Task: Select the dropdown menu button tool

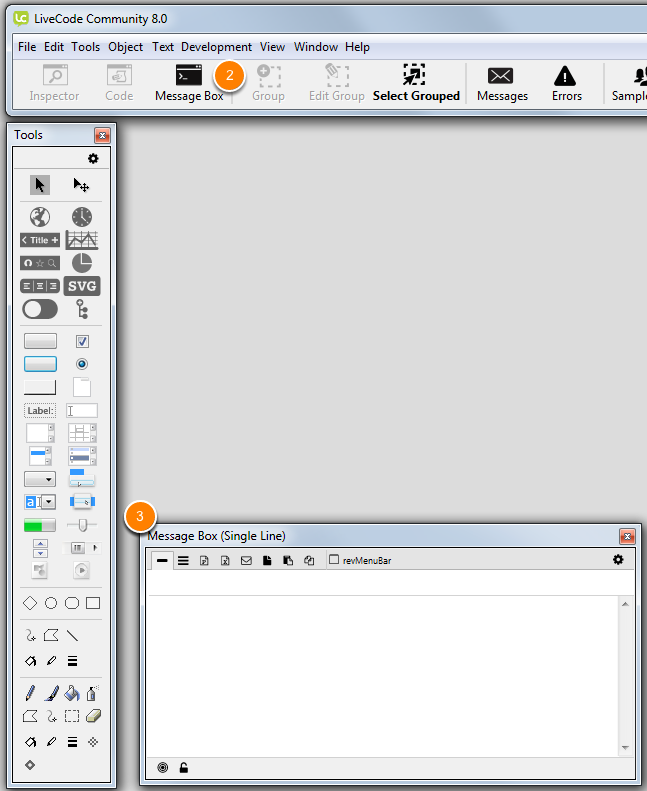Action: pyautogui.click(x=40, y=479)
